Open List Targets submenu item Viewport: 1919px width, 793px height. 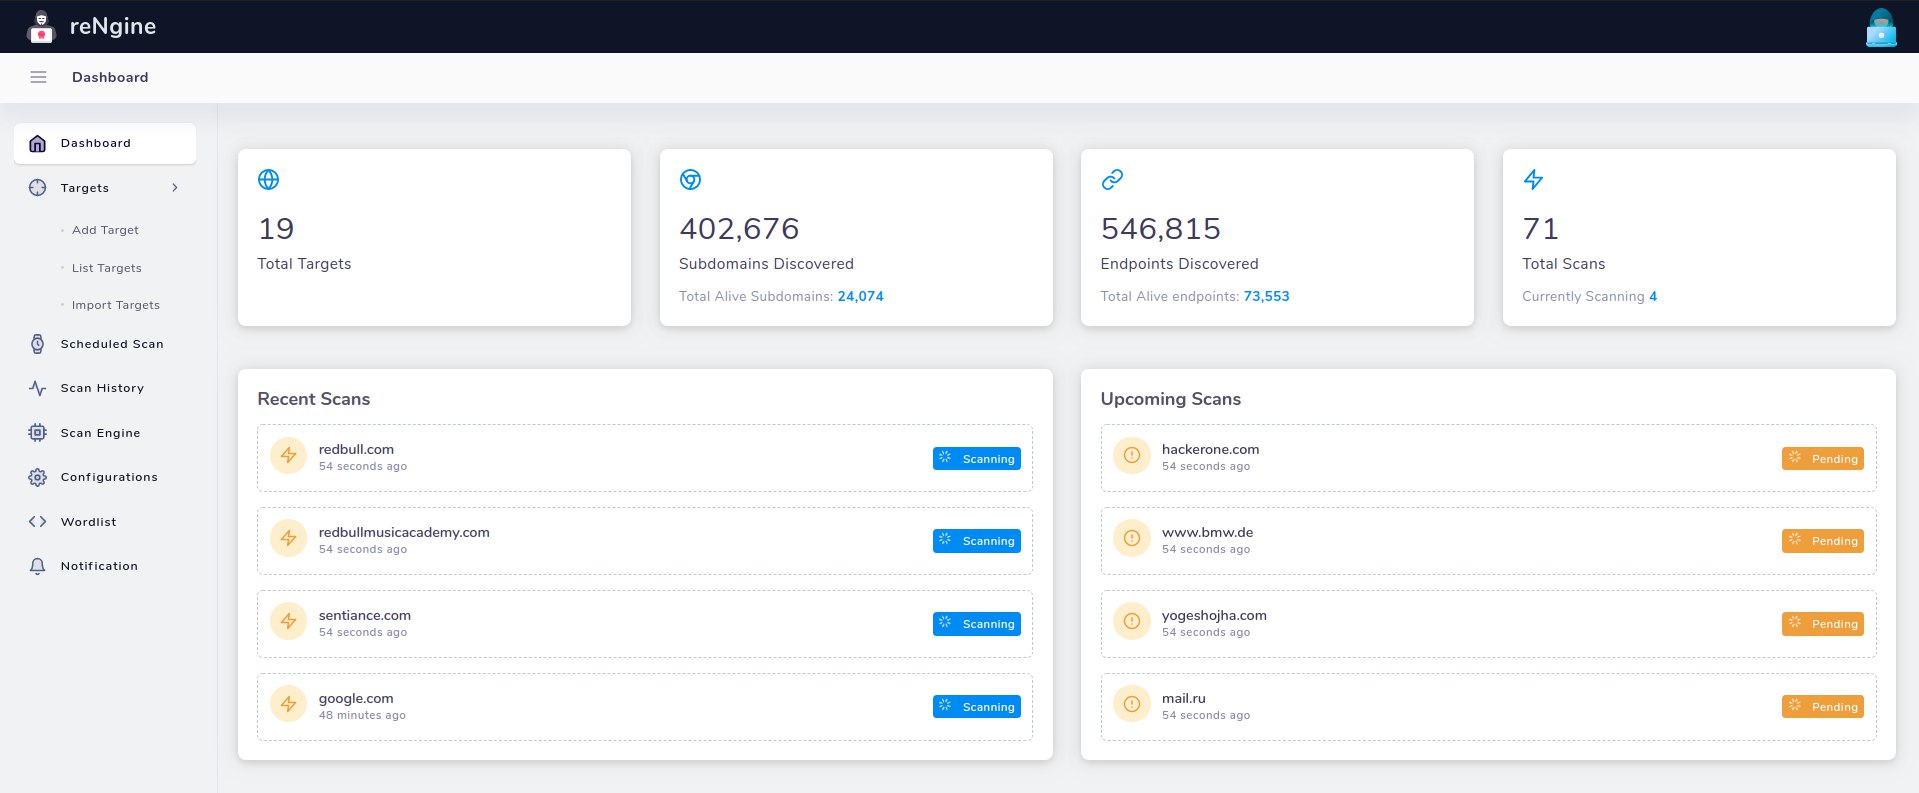pos(107,268)
